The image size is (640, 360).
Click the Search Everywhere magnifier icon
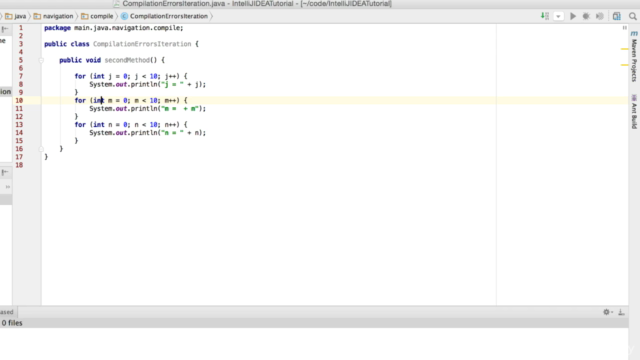633,16
